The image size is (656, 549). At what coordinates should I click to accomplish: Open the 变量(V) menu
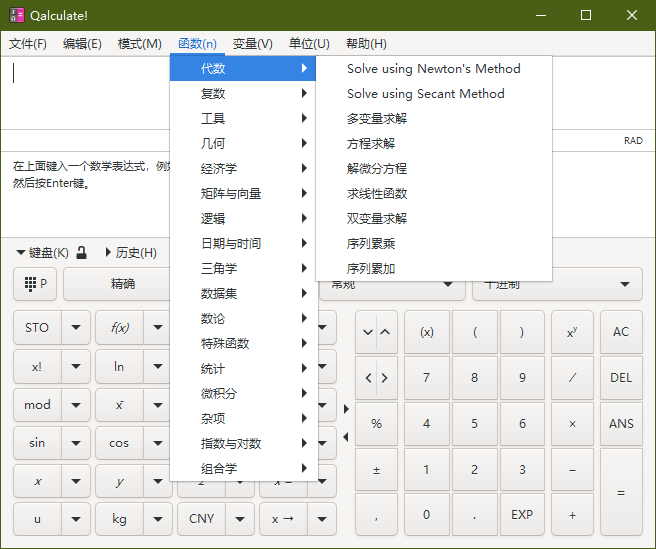pos(253,44)
